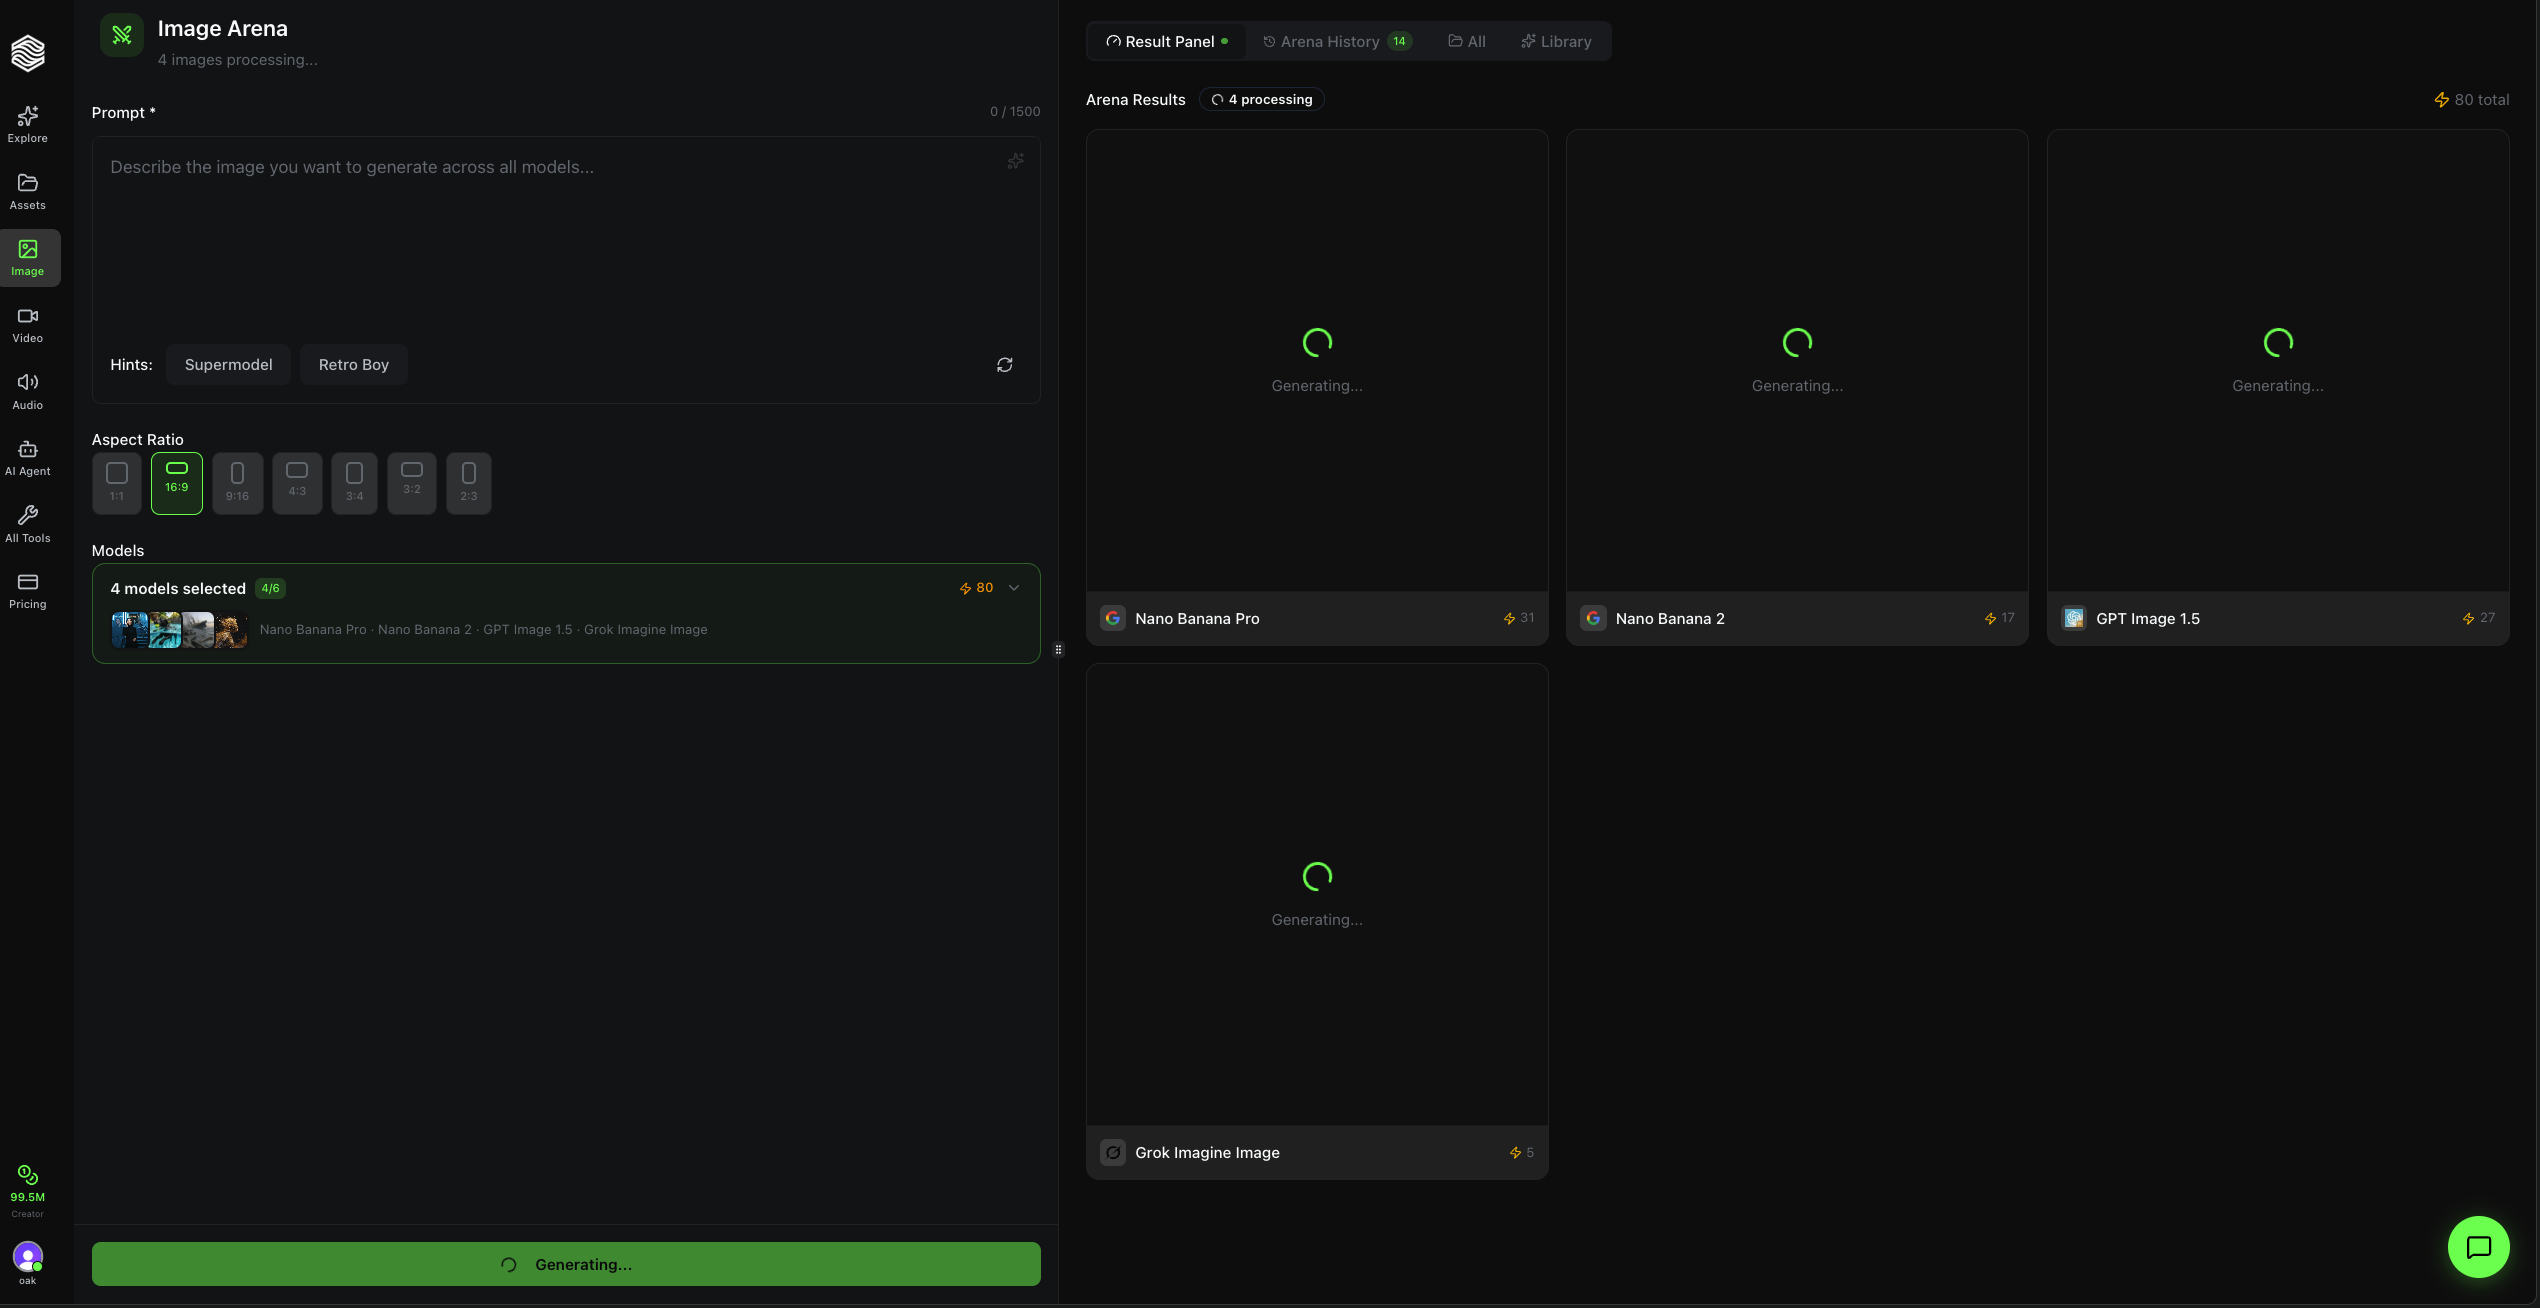Screen dimensions: 2540x1308
Task: Open the chat support bubble
Action: tap(2478, 1246)
